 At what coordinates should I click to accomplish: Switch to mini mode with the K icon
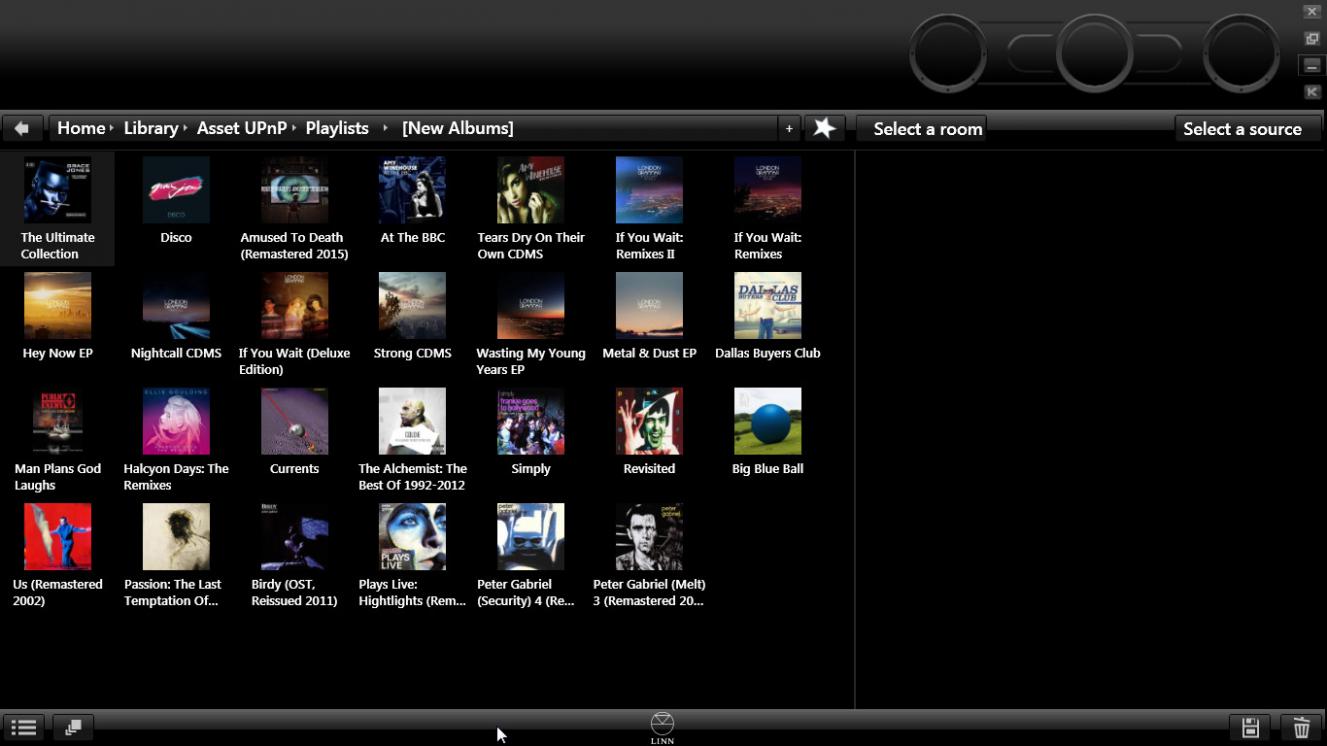(x=1312, y=92)
